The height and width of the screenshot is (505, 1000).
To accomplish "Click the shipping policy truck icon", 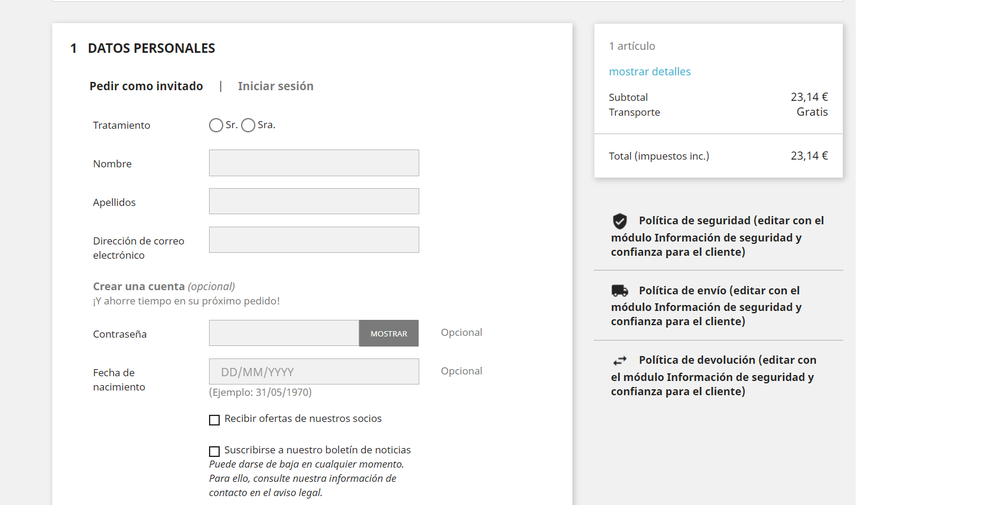I will point(620,291).
